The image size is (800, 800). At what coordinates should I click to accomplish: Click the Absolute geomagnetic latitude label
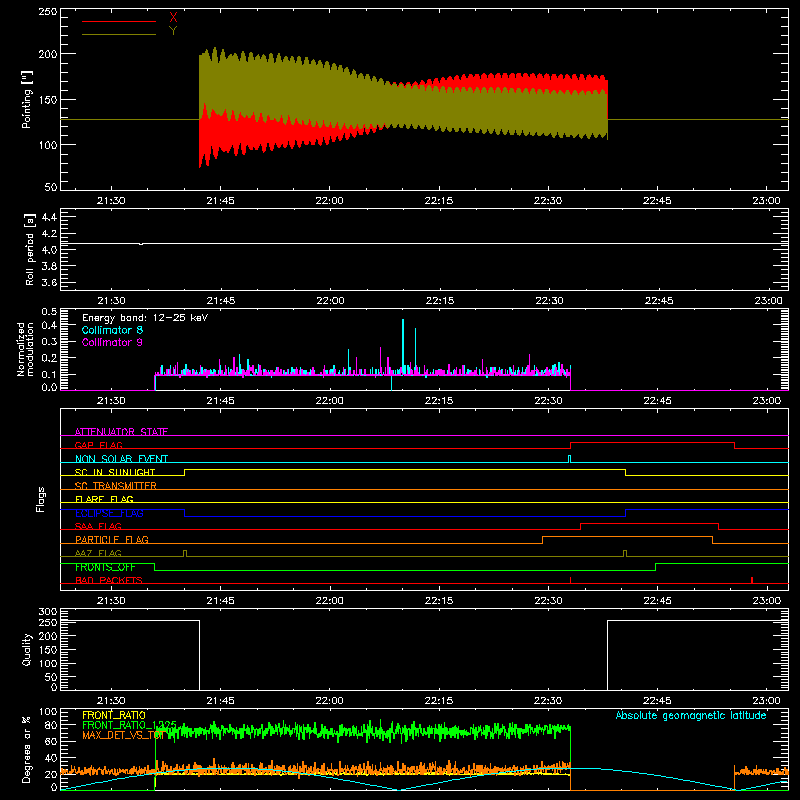[x=691, y=715]
